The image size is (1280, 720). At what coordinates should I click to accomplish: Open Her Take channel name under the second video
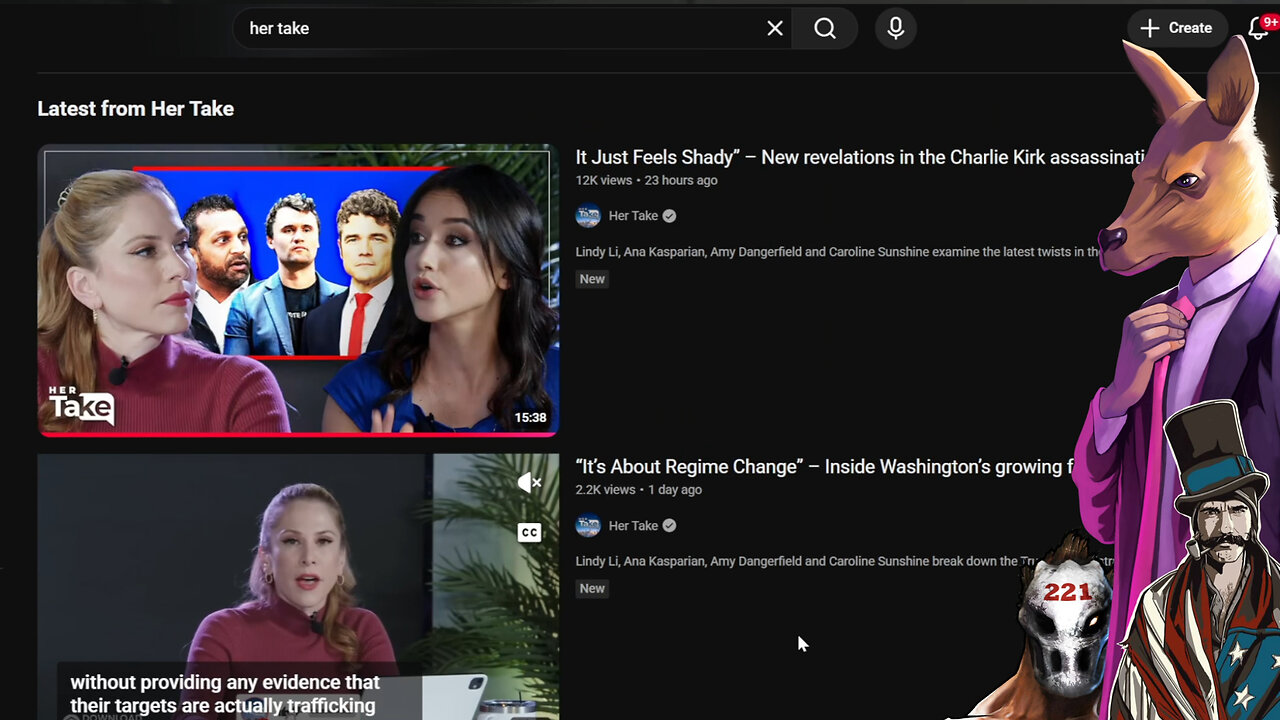pyautogui.click(x=633, y=526)
